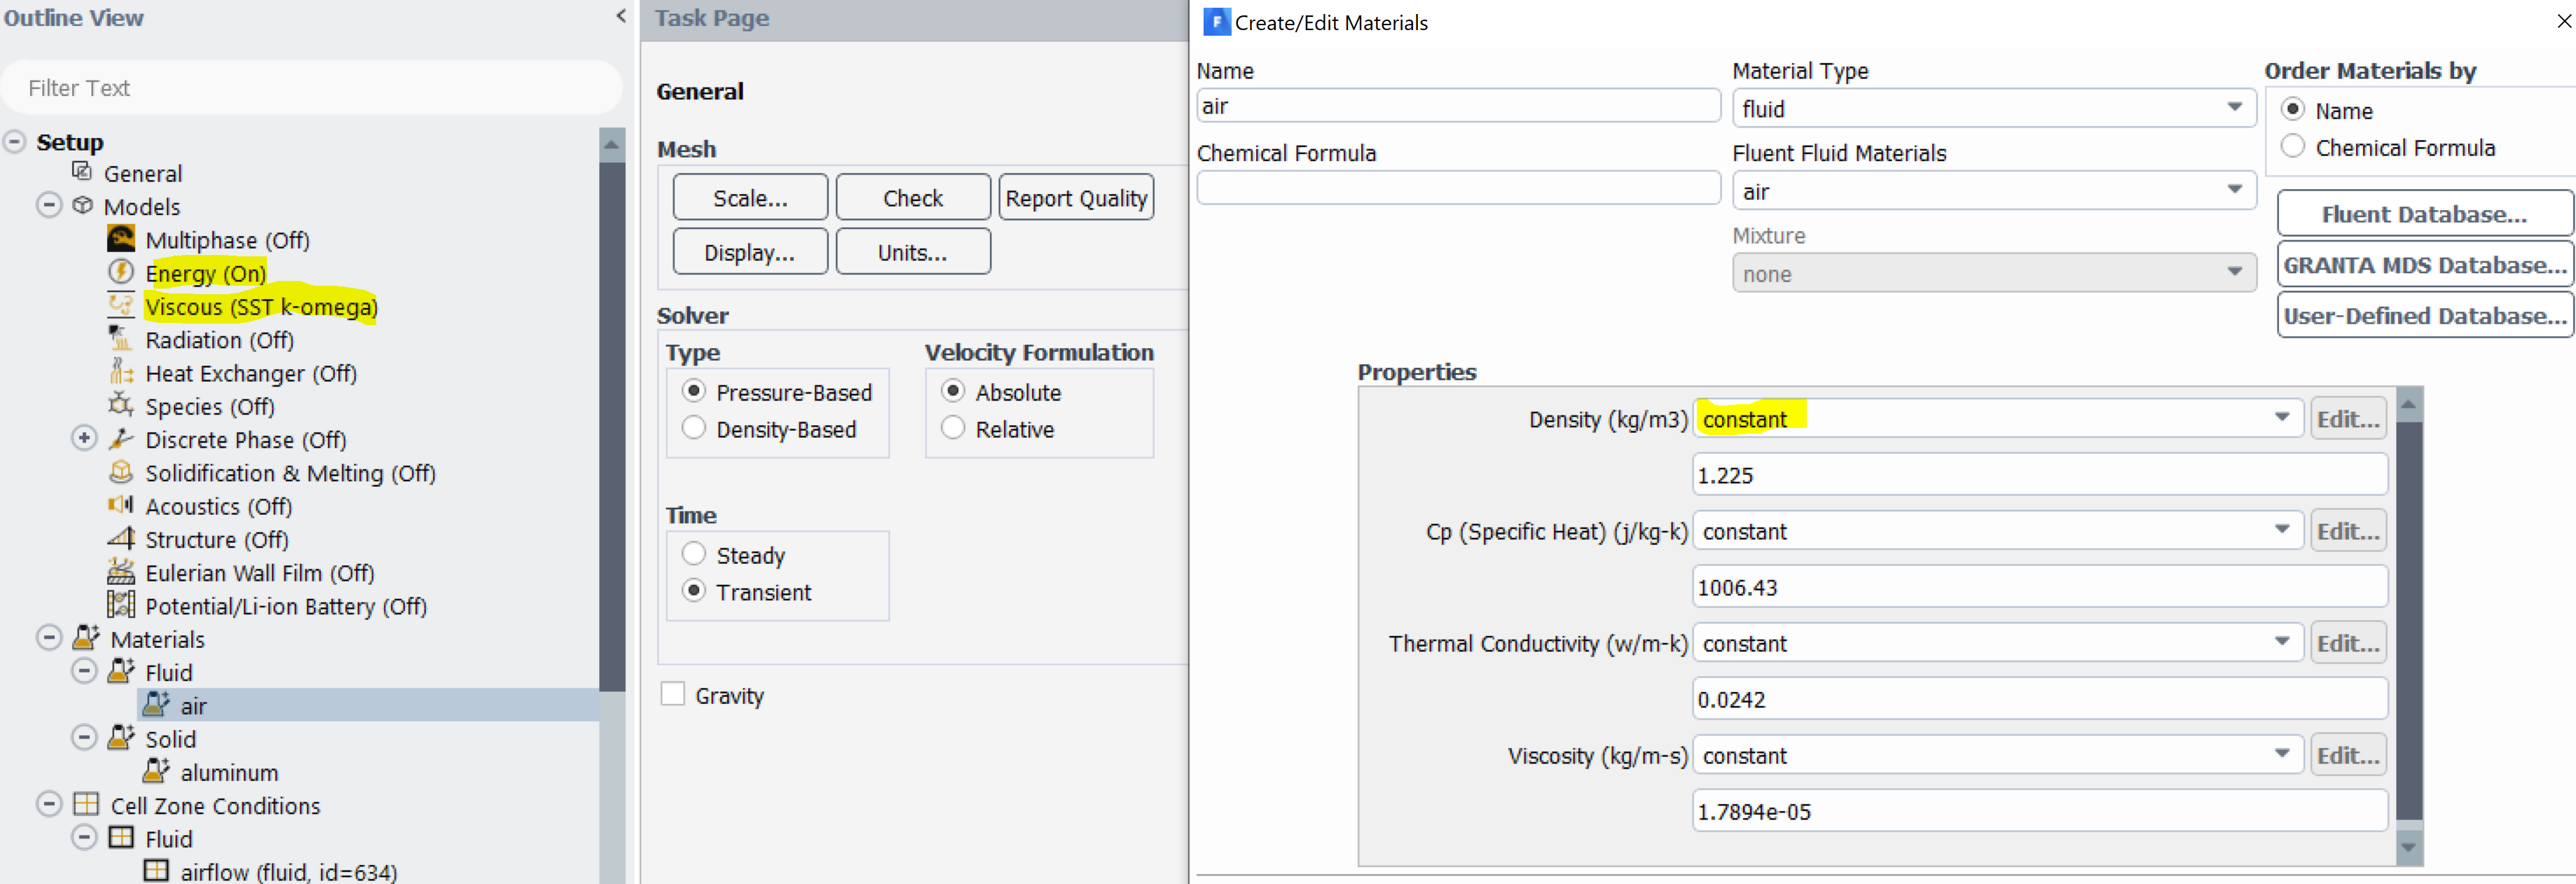Click the Heat Exchanger model icon
The image size is (2576, 884).
click(x=121, y=372)
